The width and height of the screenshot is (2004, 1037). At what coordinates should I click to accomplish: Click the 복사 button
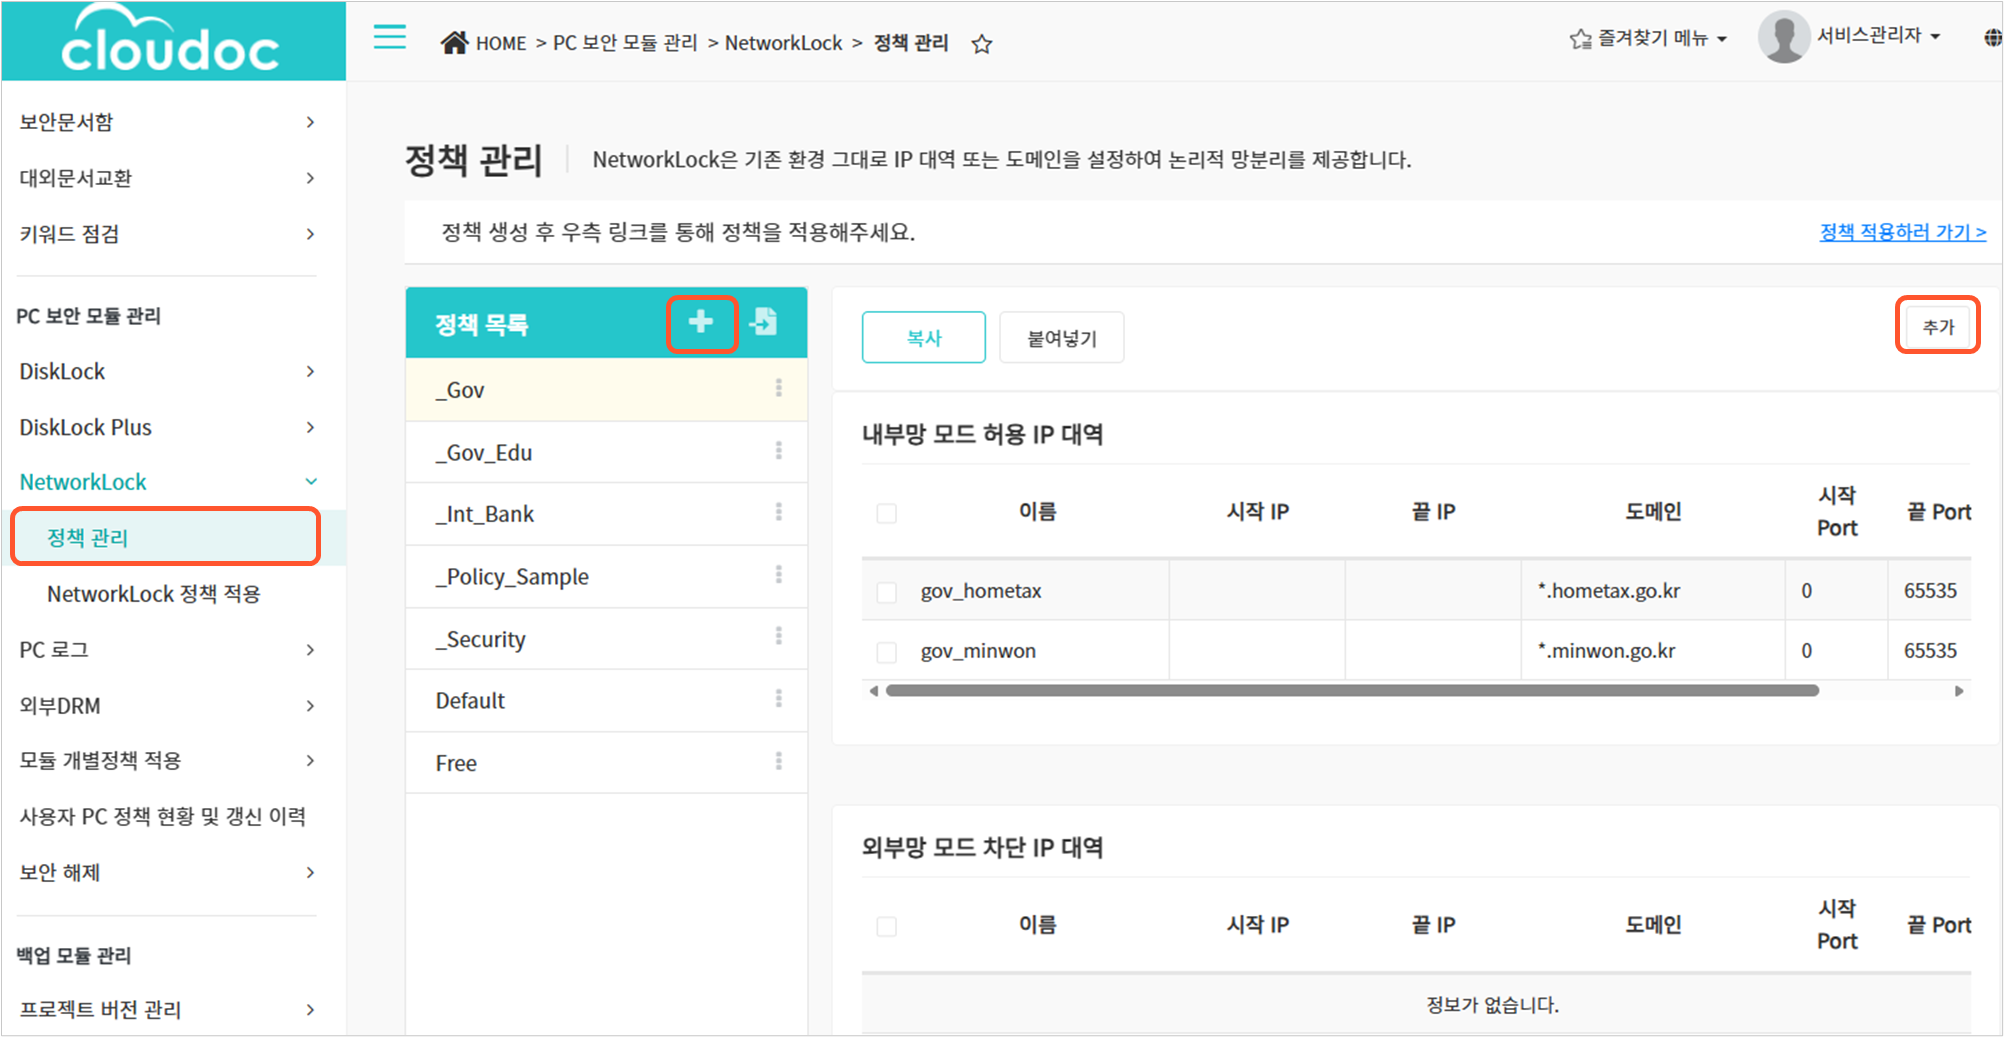click(923, 338)
